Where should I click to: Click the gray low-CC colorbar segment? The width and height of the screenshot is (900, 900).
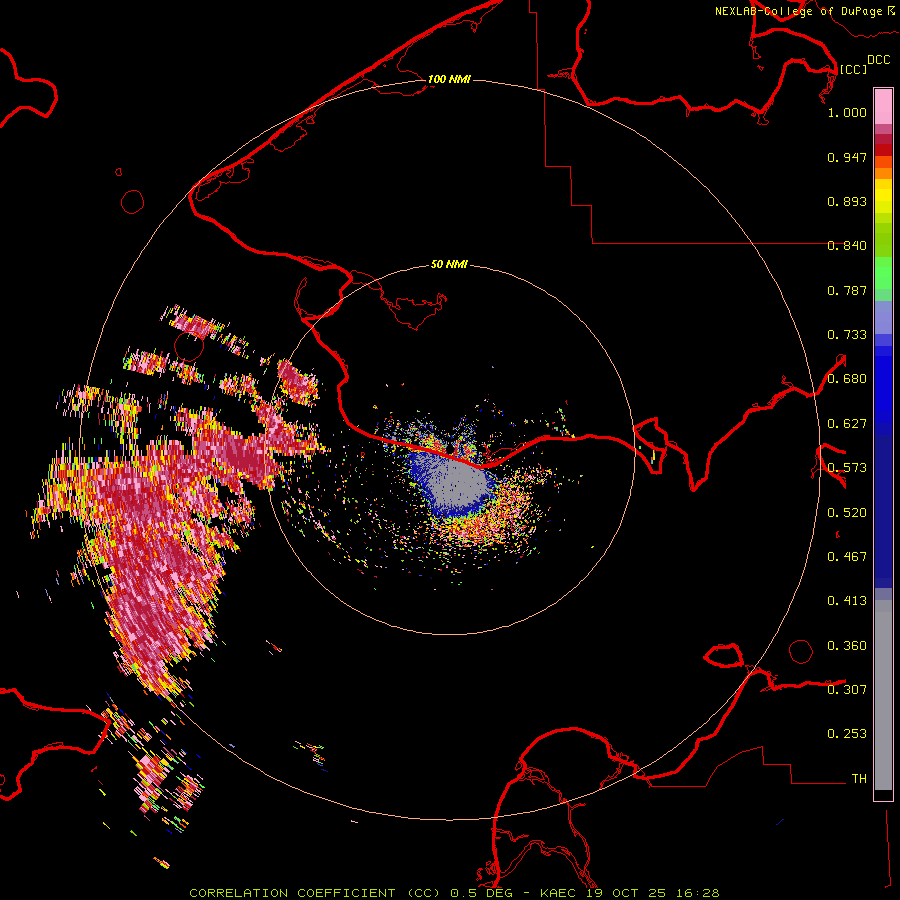(x=883, y=695)
